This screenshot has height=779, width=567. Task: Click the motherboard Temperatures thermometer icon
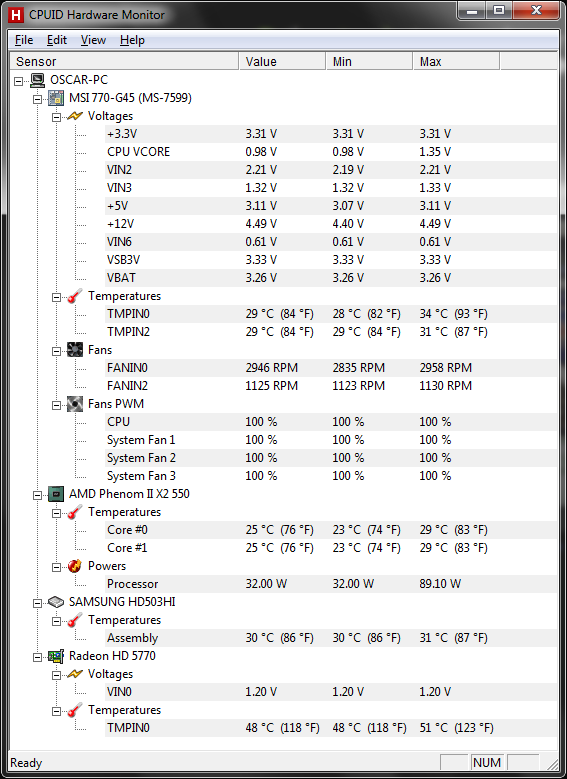click(75, 297)
